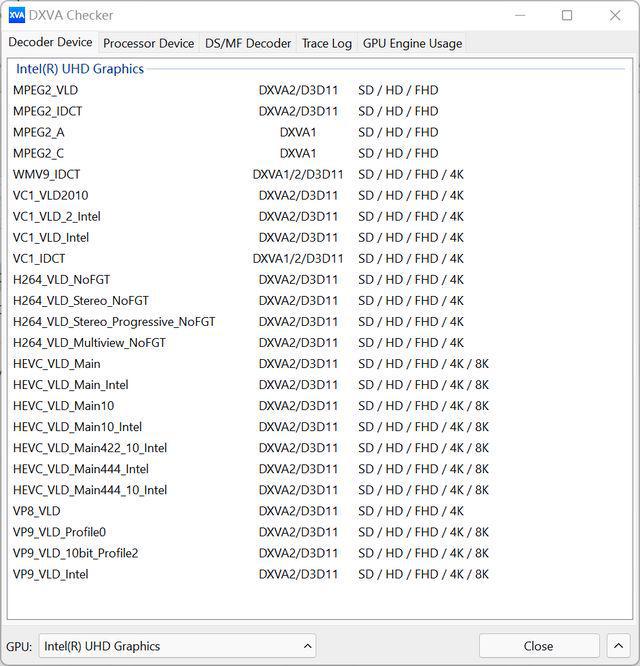Viewport: 640px width, 666px height.
Task: Click the DXVA1 value for MPEG2_A
Action: [298, 133]
